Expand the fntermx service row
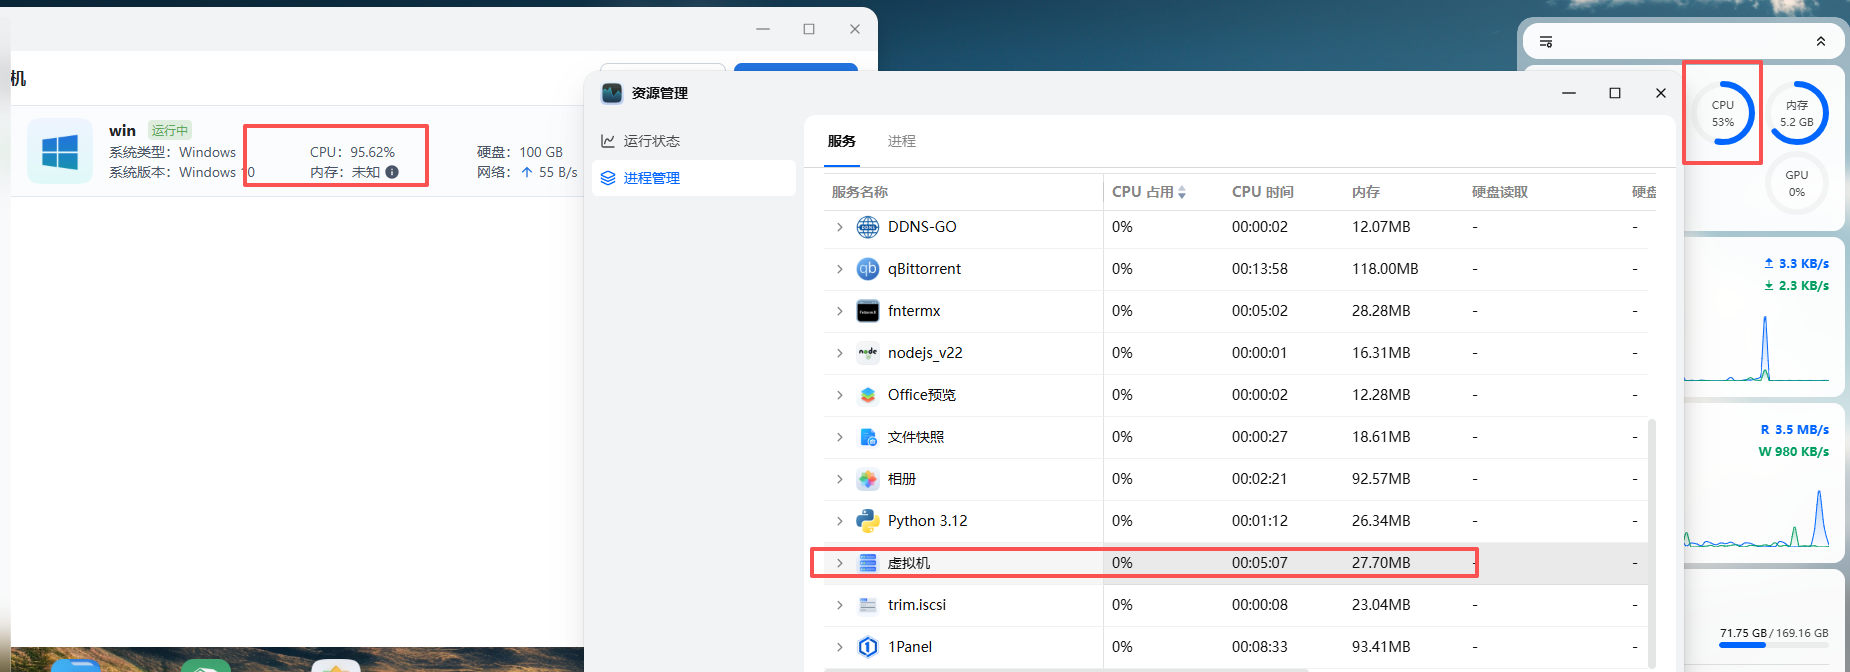This screenshot has width=1850, height=672. pyautogui.click(x=839, y=311)
